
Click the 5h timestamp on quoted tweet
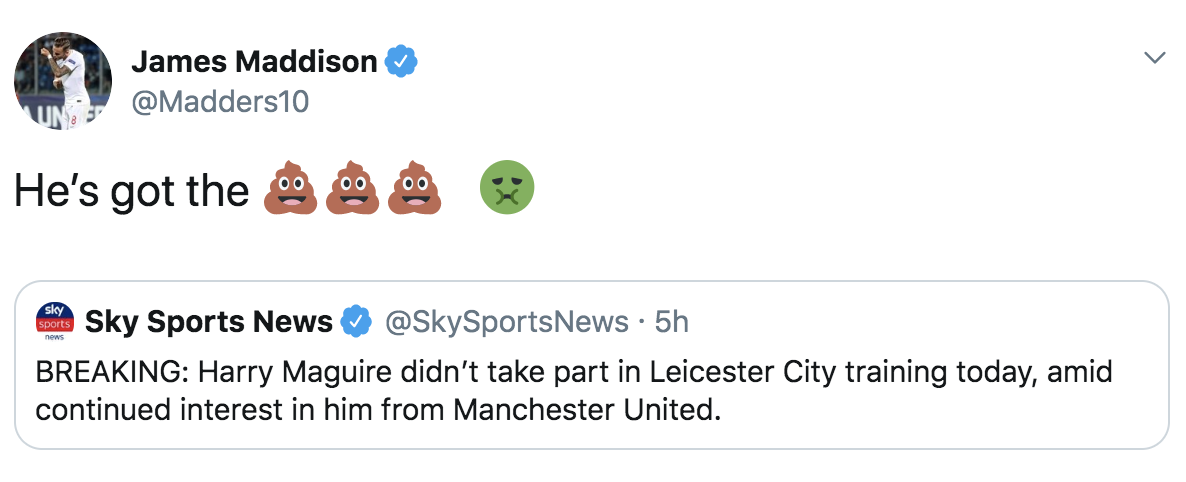(x=671, y=322)
